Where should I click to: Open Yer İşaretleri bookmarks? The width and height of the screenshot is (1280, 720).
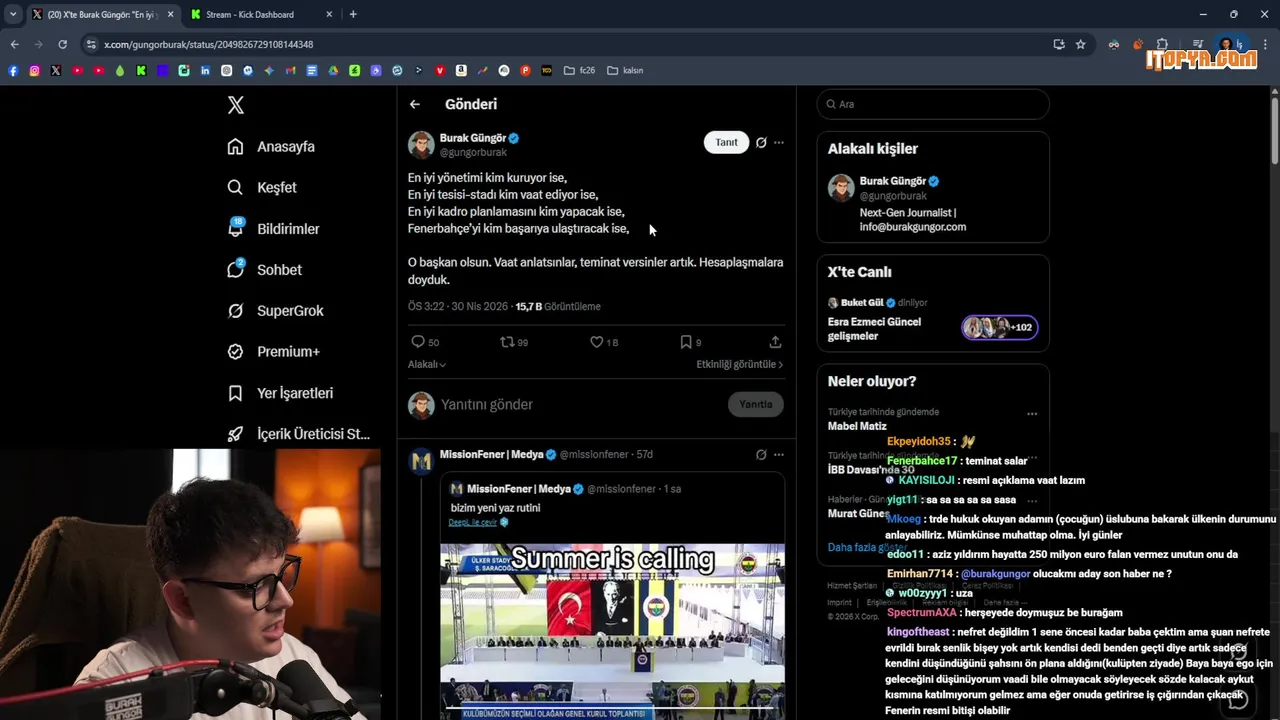coord(280,393)
